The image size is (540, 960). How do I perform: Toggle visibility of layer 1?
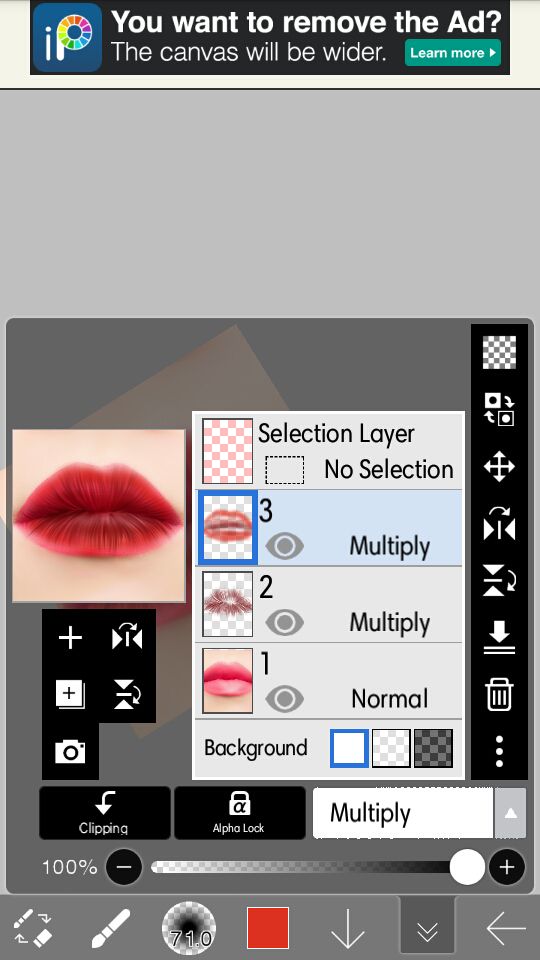tap(284, 699)
